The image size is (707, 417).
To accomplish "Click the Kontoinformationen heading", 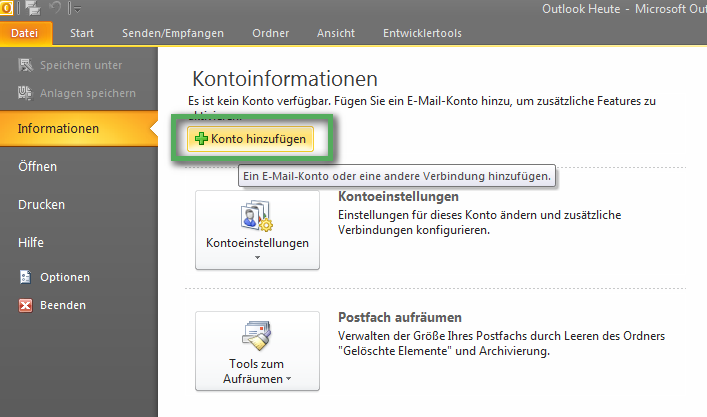I will click(285, 79).
